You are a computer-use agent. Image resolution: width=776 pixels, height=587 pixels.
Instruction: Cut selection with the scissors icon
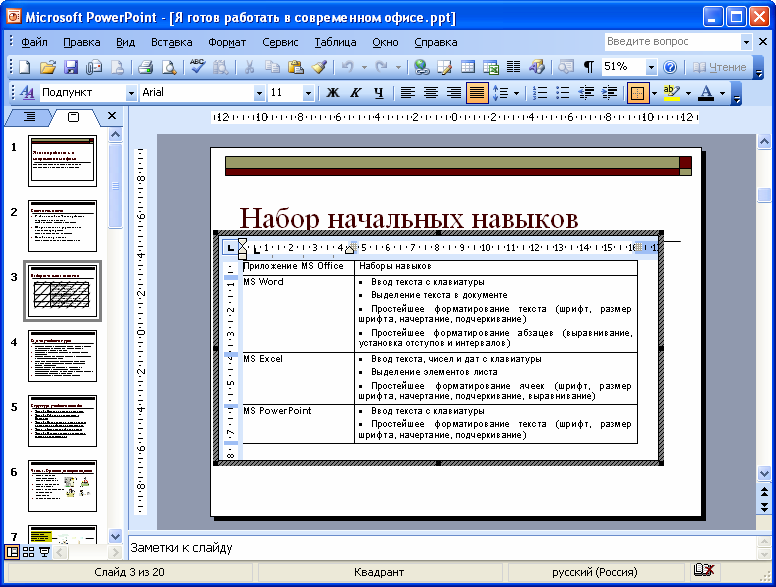(x=249, y=67)
